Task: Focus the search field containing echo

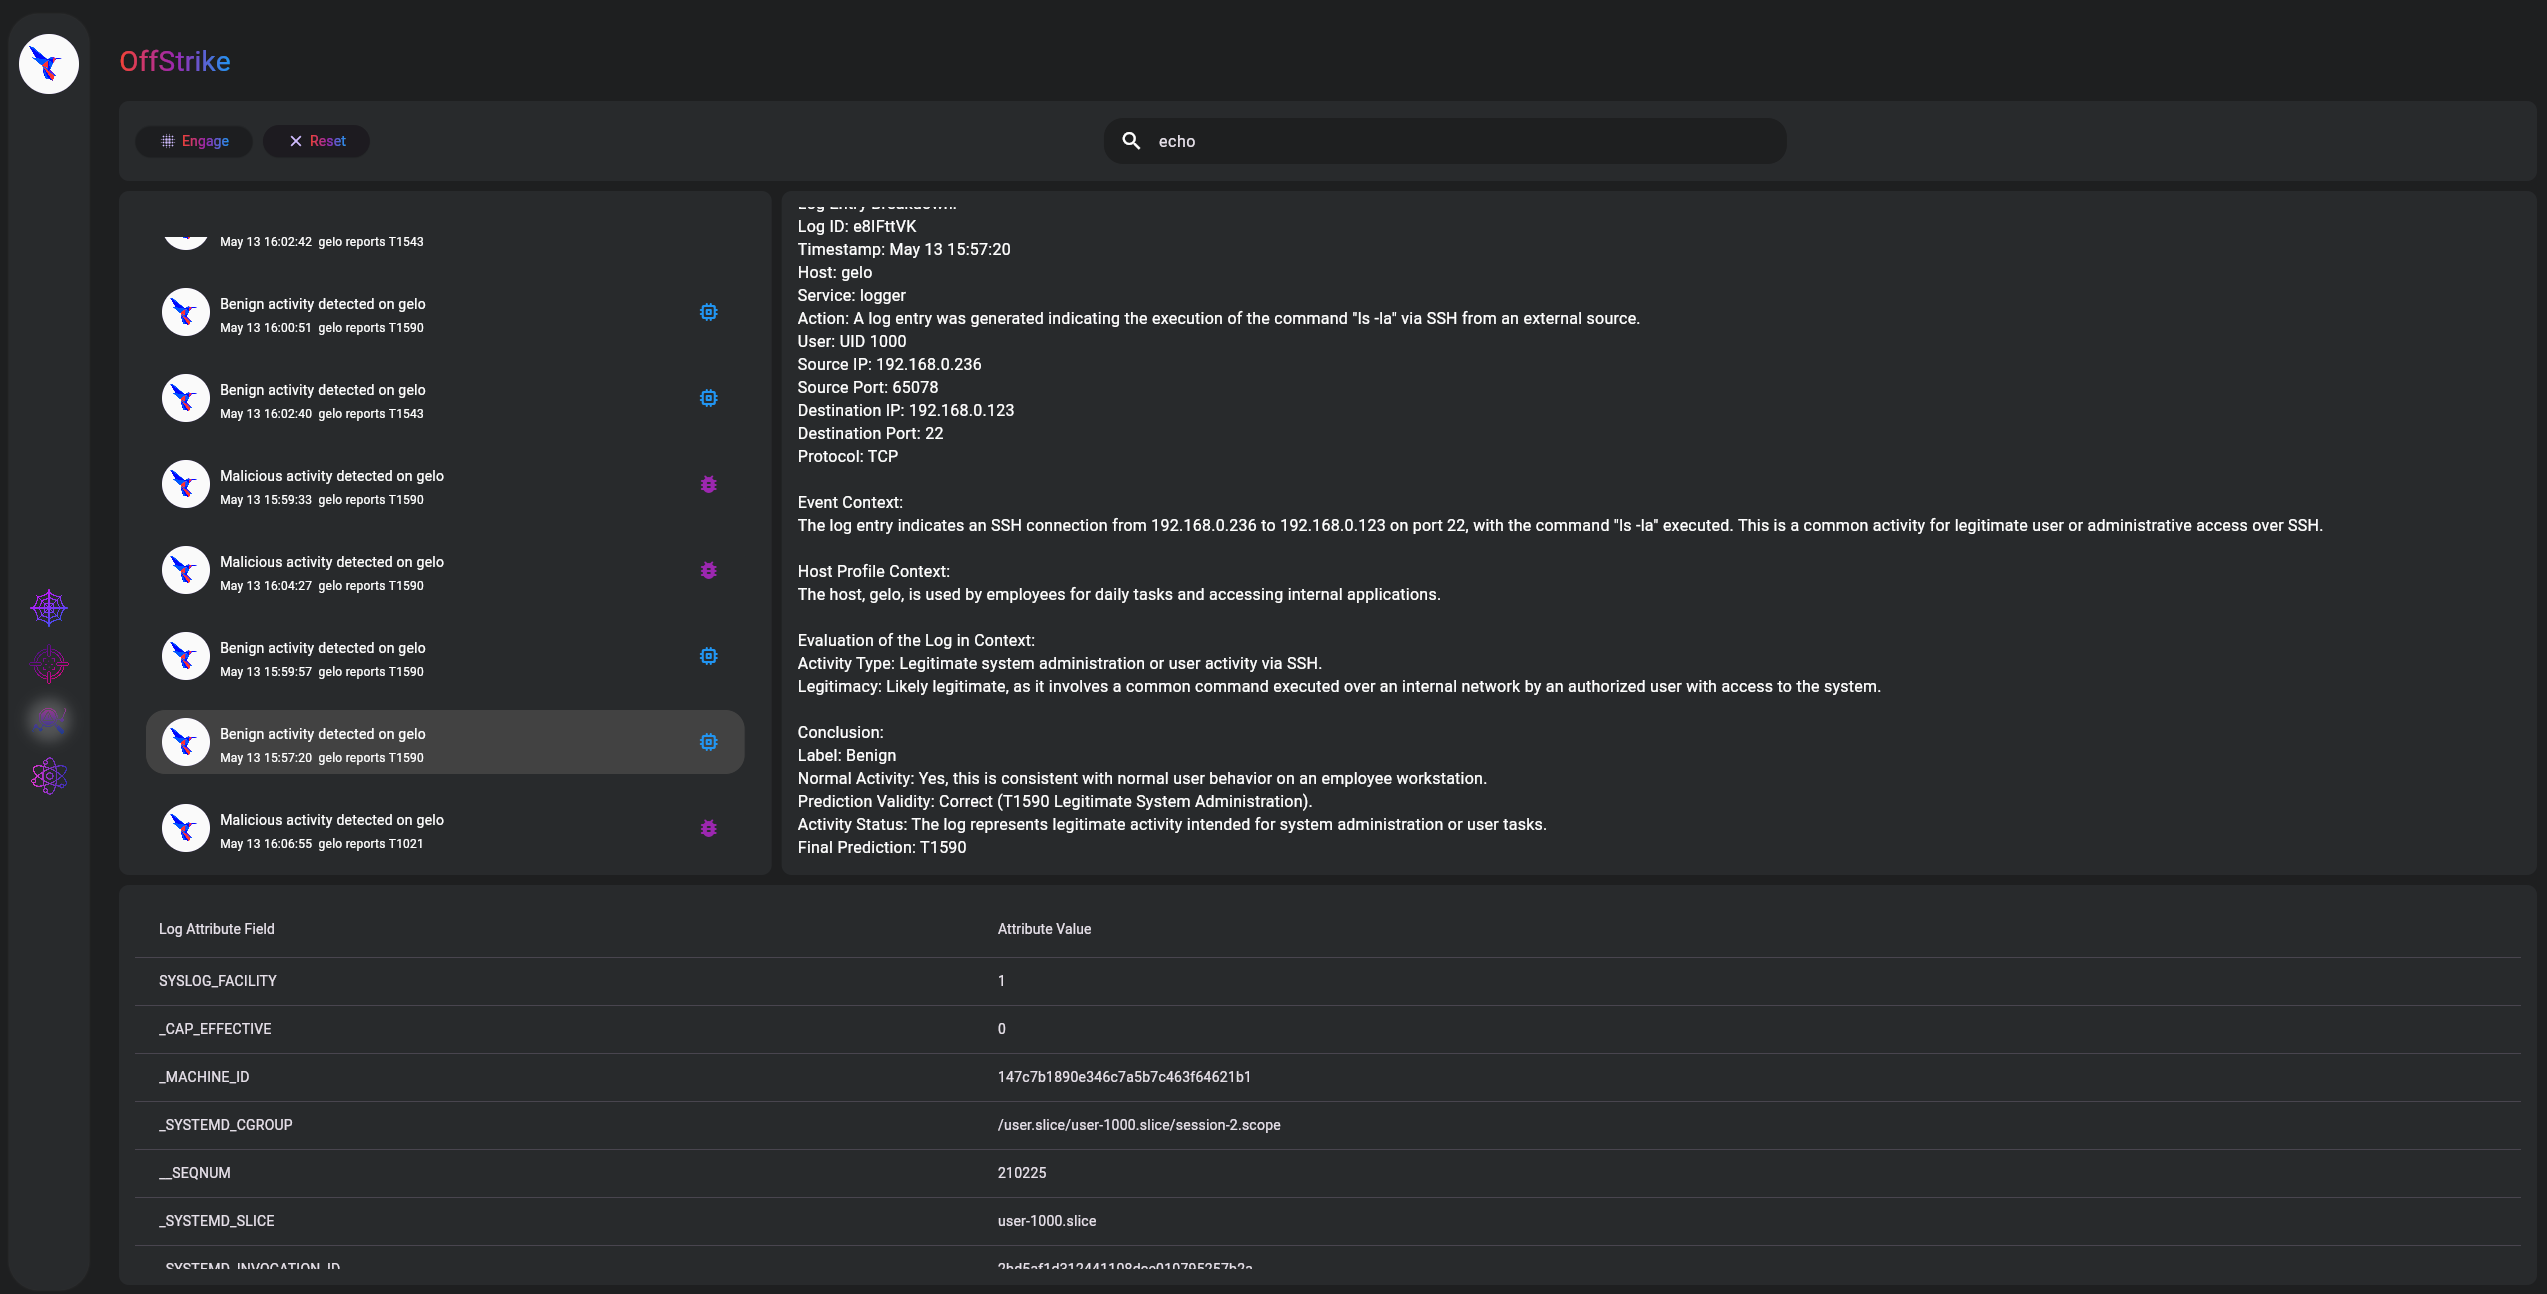Action: tap(1445, 141)
